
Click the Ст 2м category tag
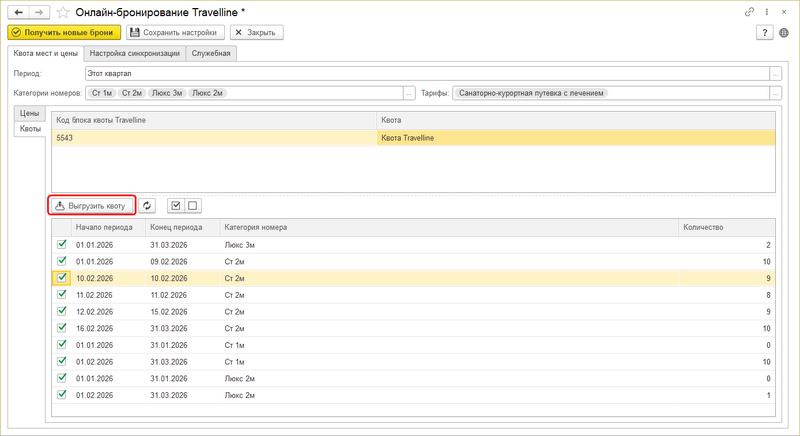tap(132, 93)
